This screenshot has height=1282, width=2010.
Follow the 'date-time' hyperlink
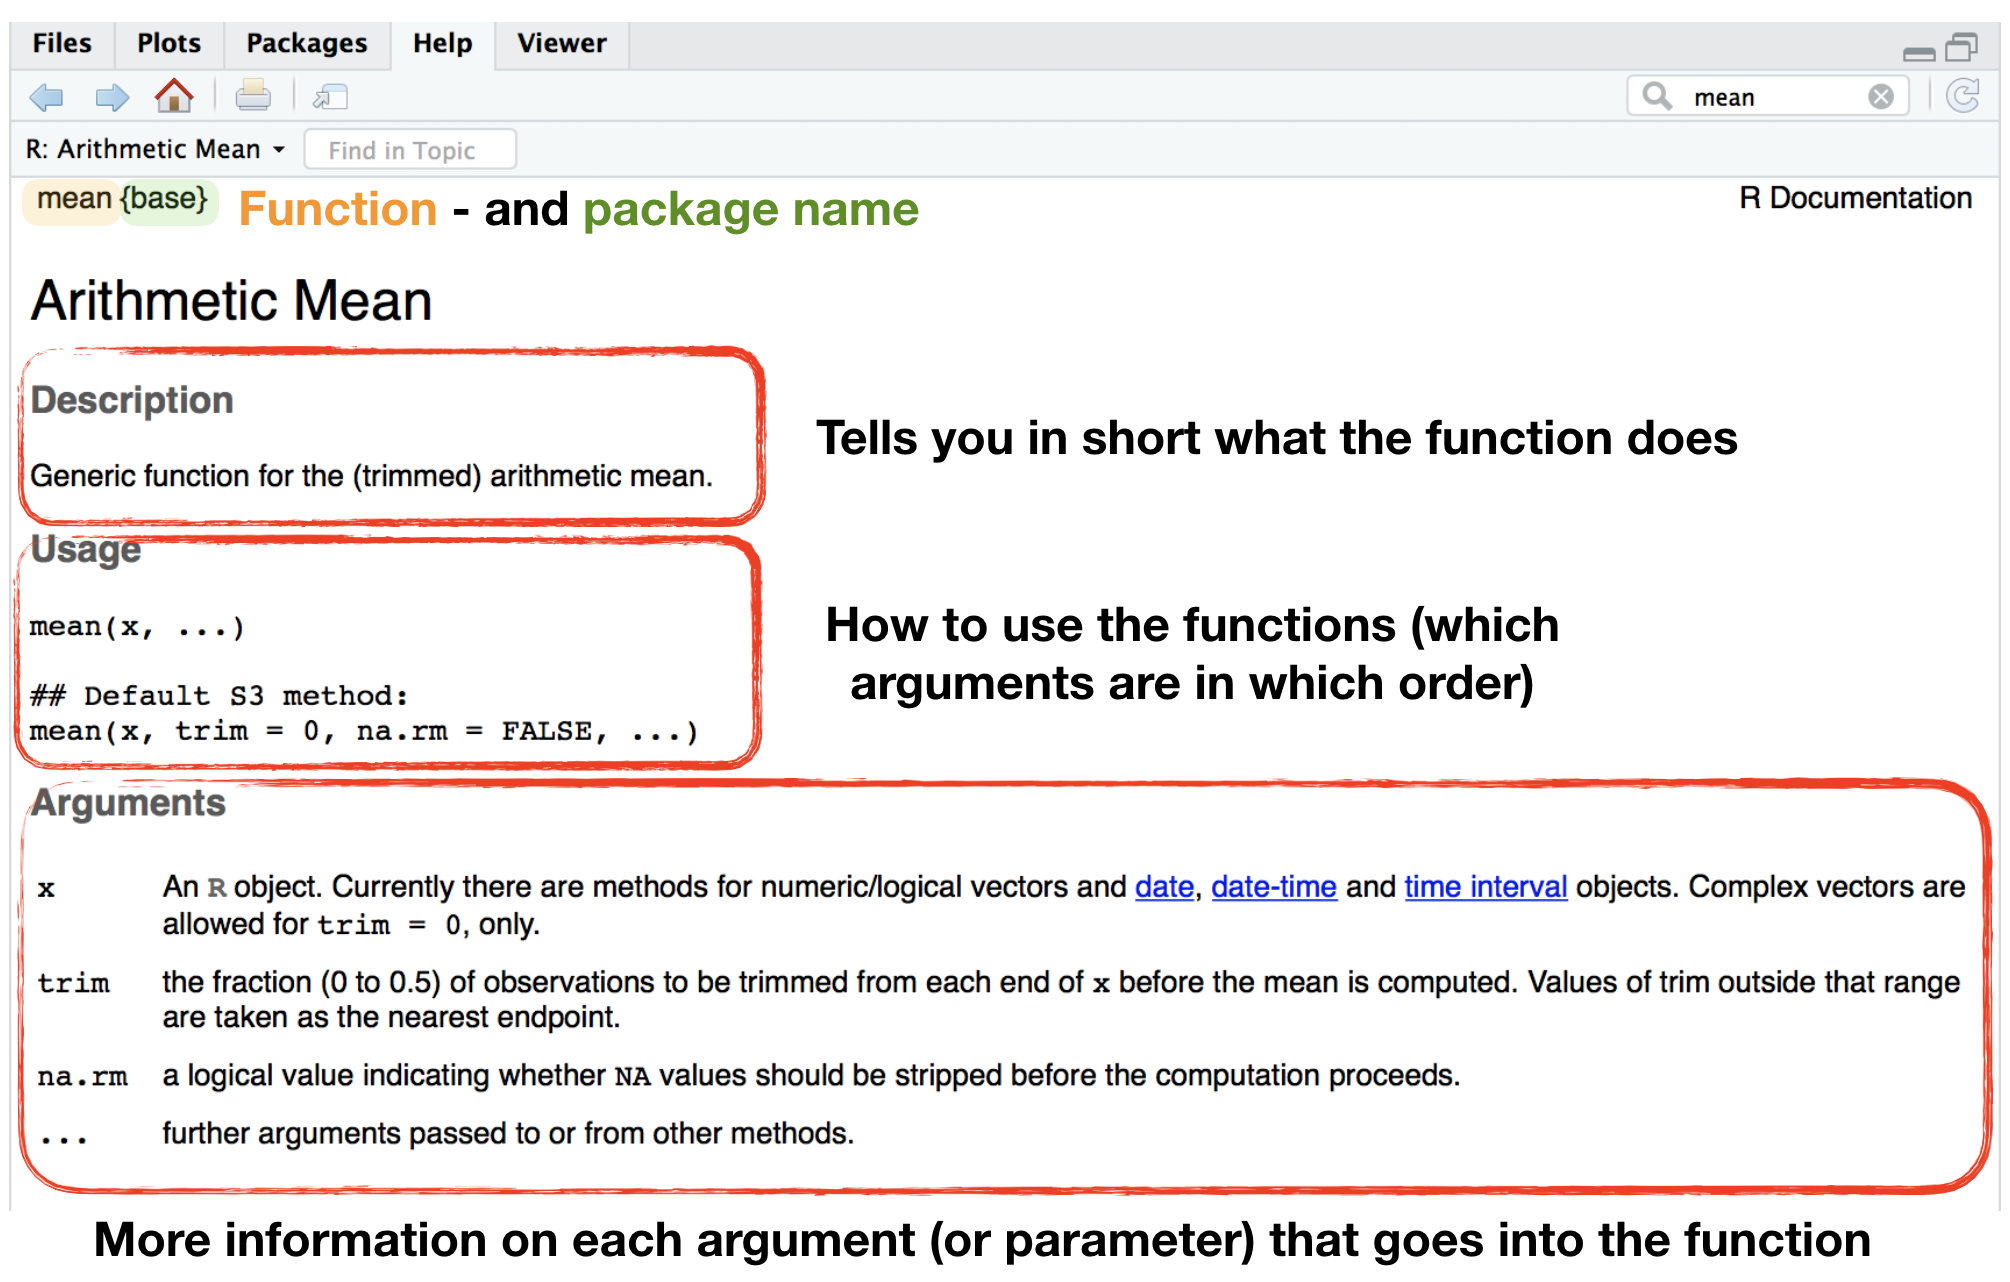coord(1273,887)
